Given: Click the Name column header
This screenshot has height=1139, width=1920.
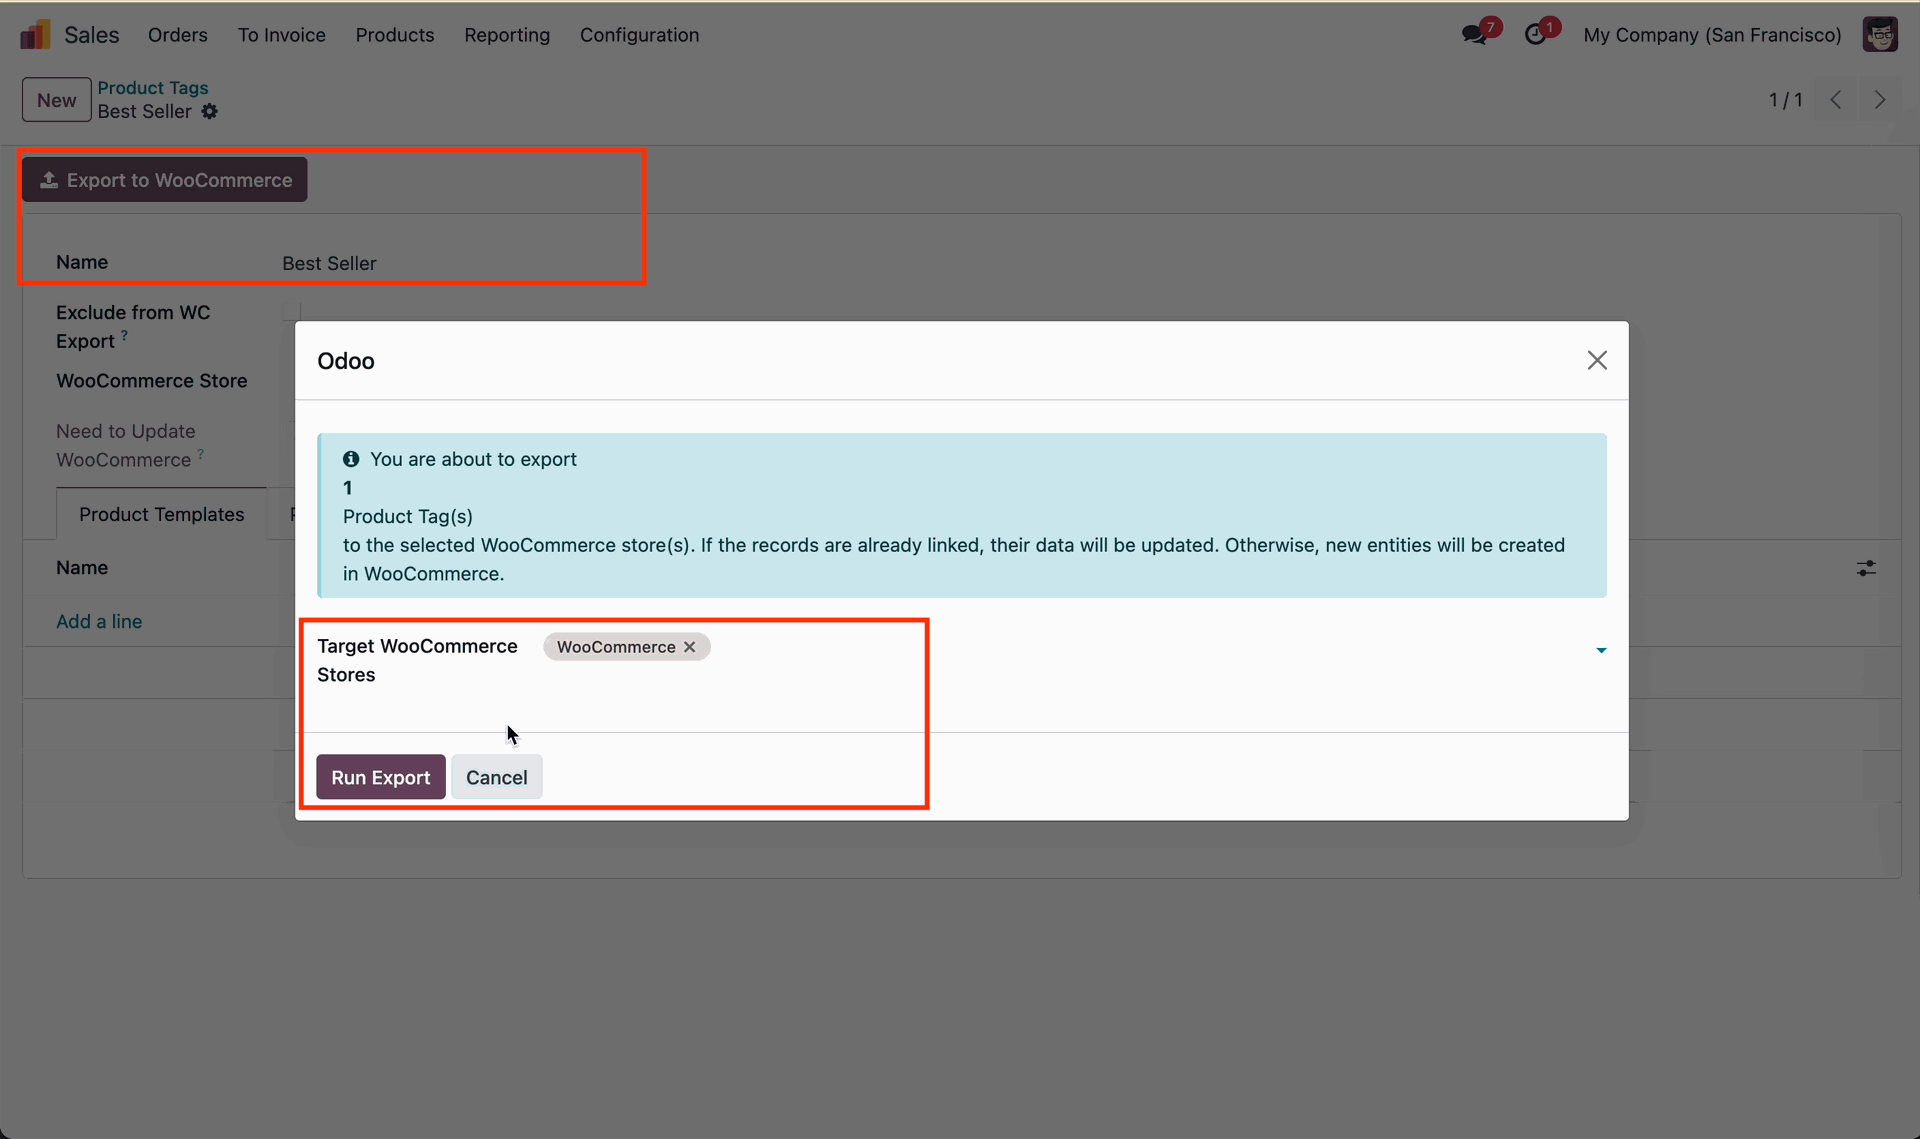Looking at the screenshot, I should [x=82, y=567].
